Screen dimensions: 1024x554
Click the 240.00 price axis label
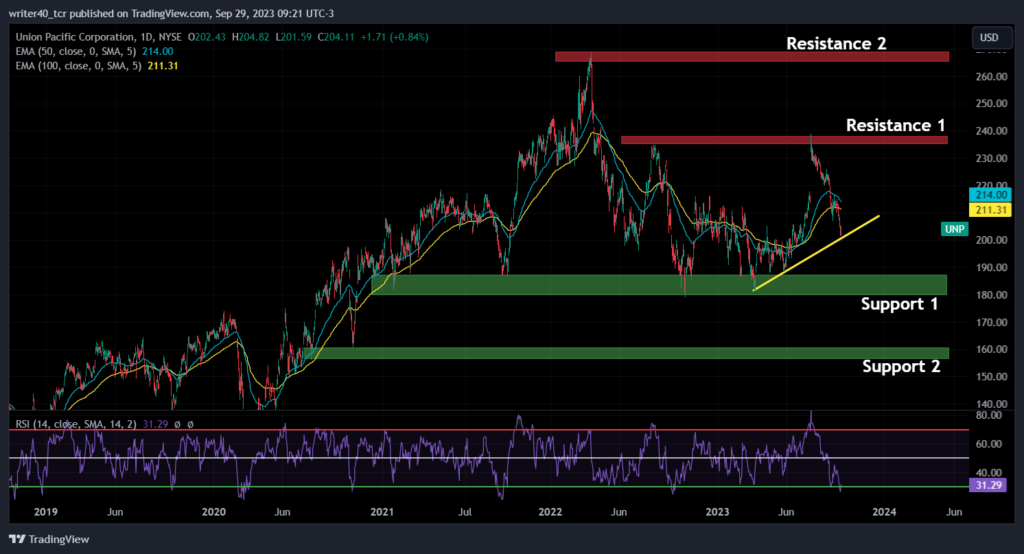pyautogui.click(x=991, y=131)
